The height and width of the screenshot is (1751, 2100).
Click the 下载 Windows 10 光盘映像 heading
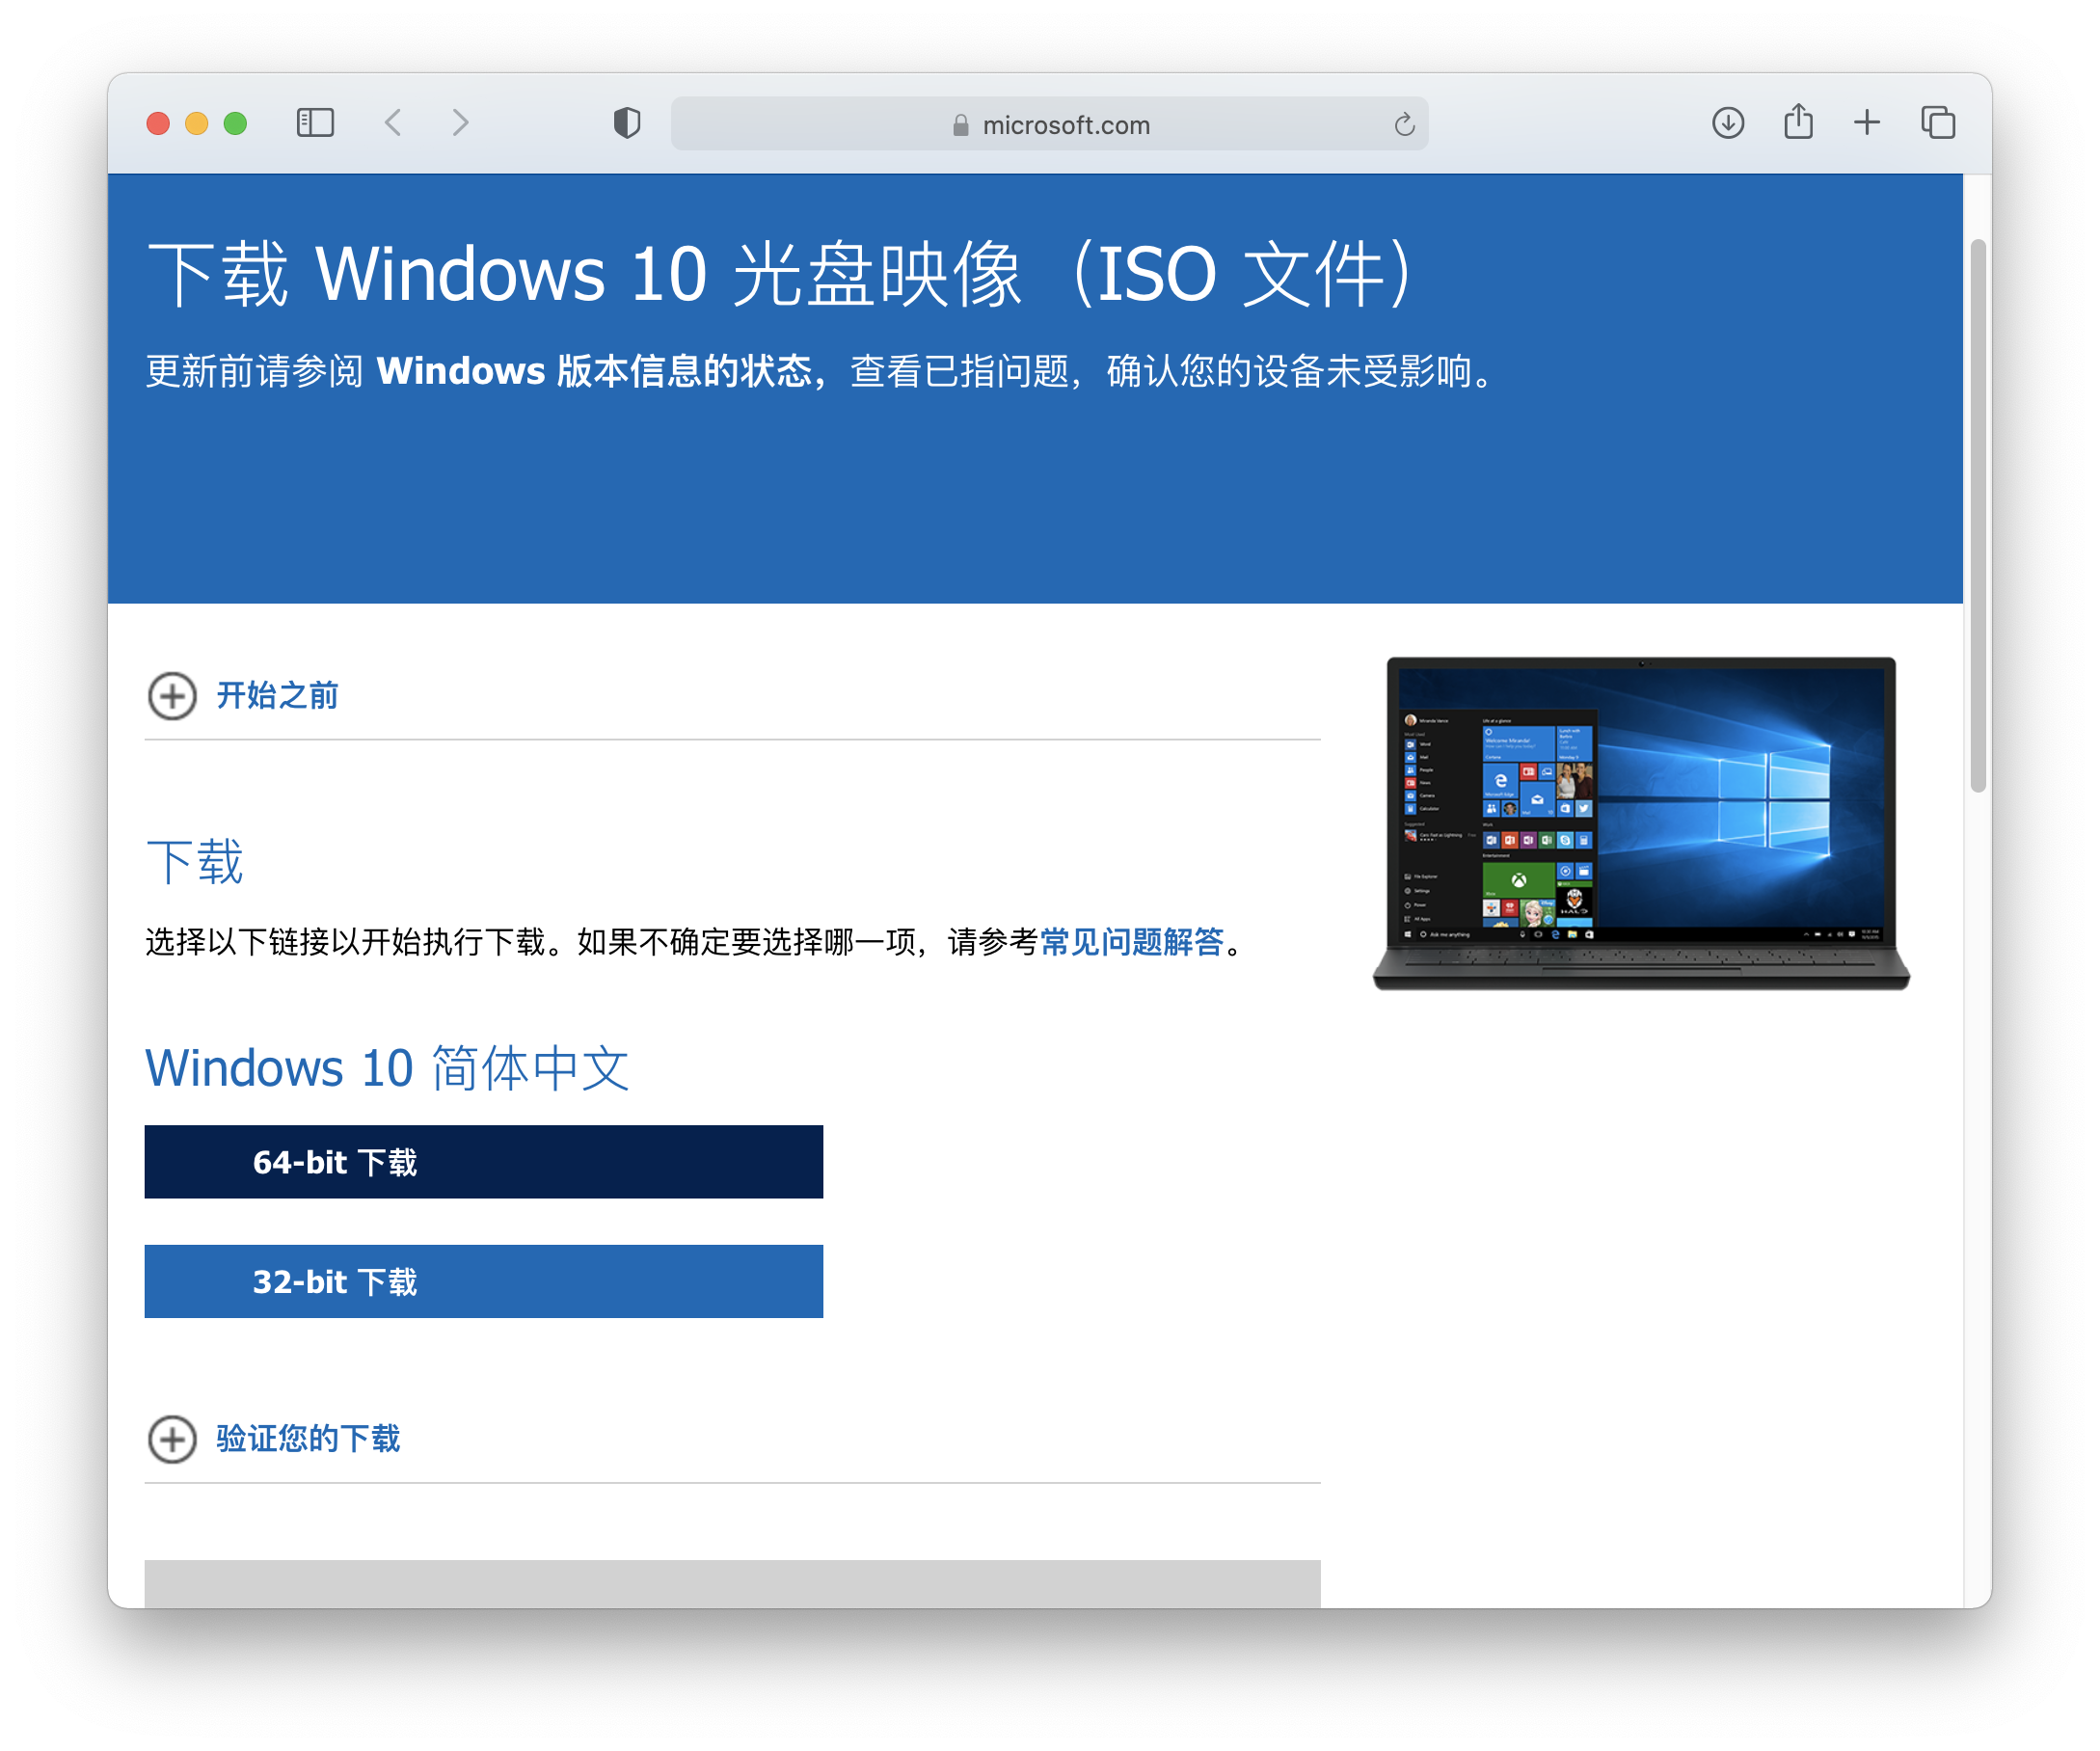click(x=780, y=274)
